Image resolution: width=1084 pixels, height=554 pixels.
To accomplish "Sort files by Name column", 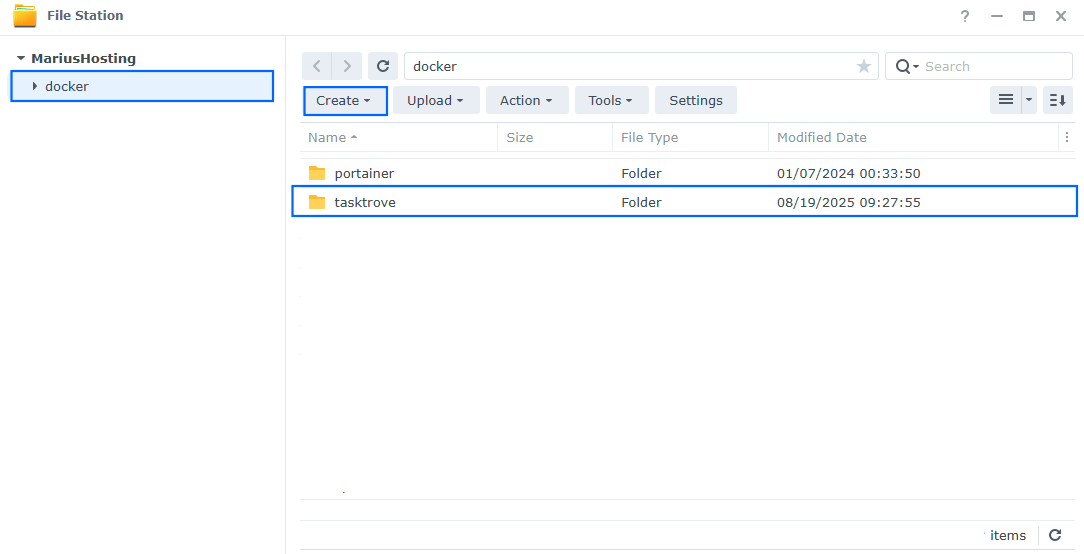I will pyautogui.click(x=399, y=138).
